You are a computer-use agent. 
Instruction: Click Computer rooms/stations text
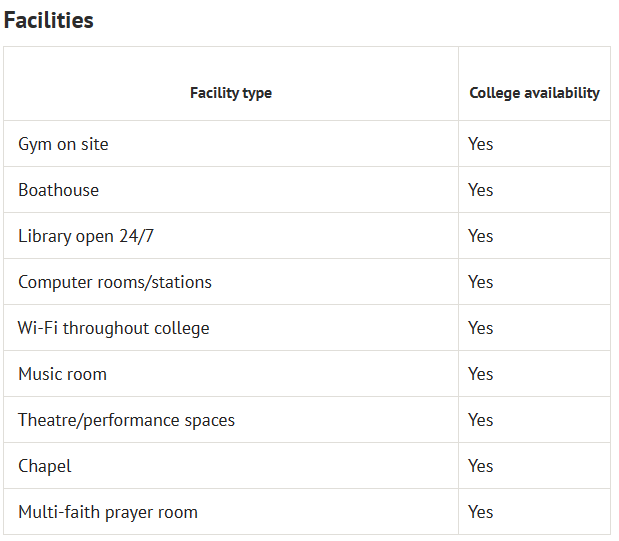(115, 282)
